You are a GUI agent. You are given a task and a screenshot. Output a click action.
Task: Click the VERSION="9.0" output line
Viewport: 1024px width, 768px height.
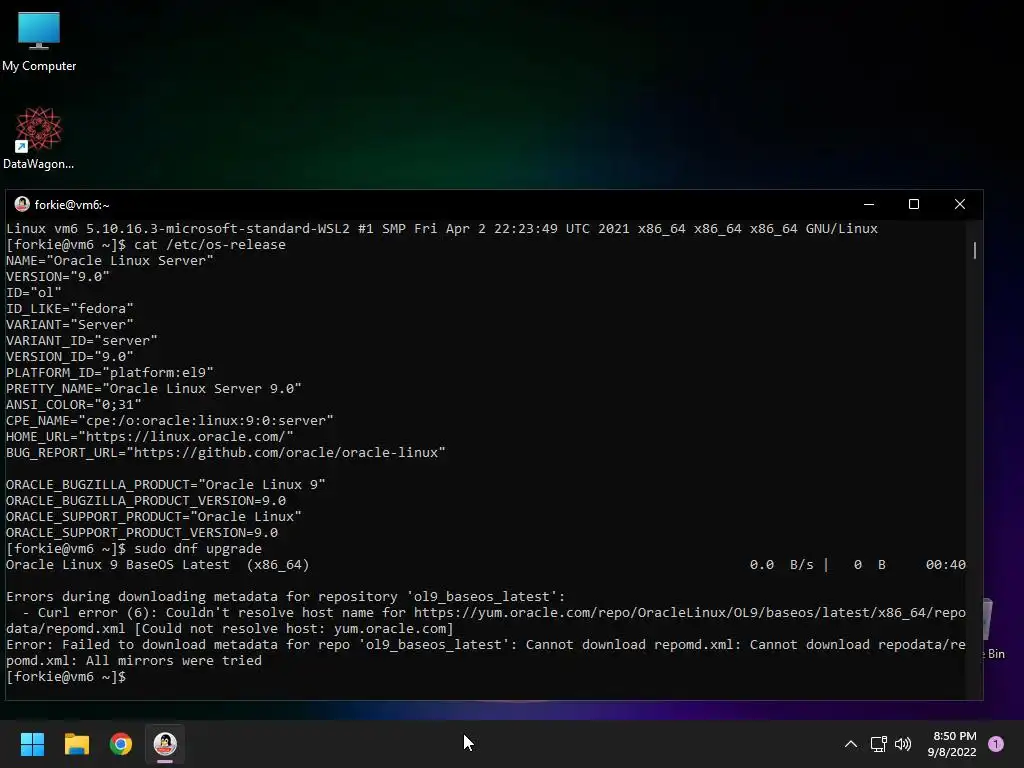pos(57,277)
